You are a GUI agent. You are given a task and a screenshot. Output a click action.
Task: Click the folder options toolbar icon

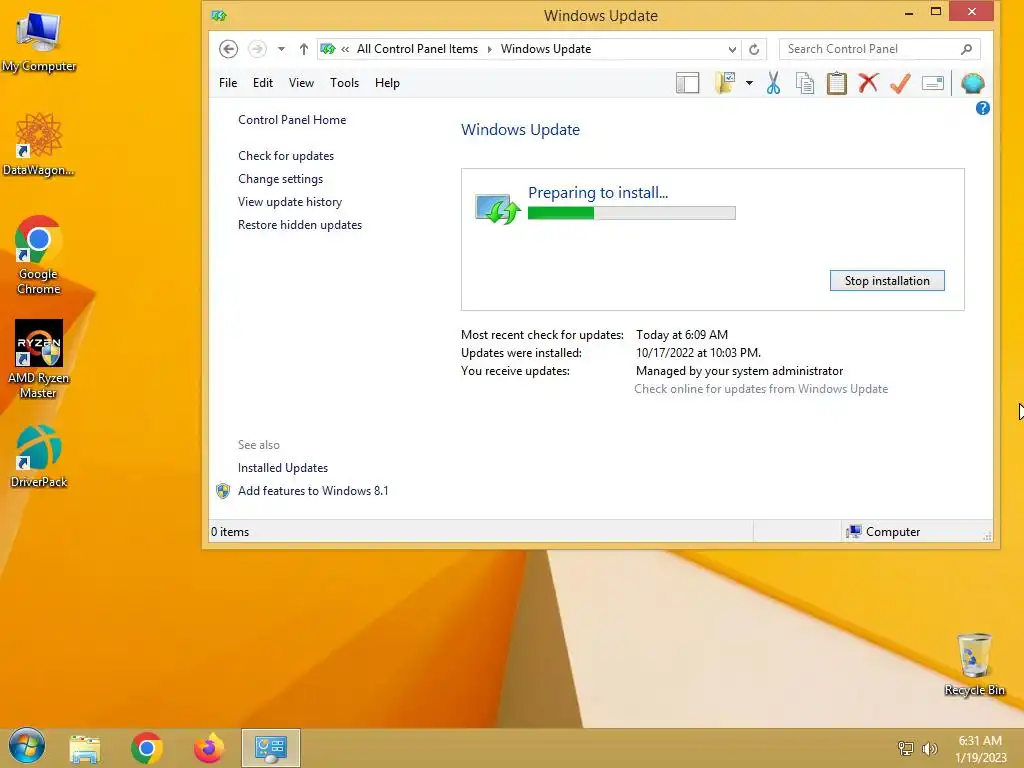[725, 83]
